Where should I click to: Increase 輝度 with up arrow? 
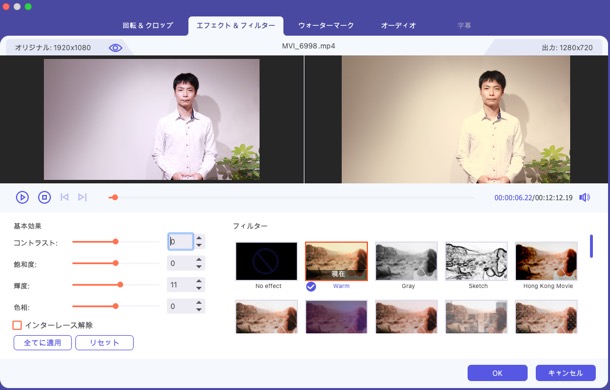(x=199, y=281)
